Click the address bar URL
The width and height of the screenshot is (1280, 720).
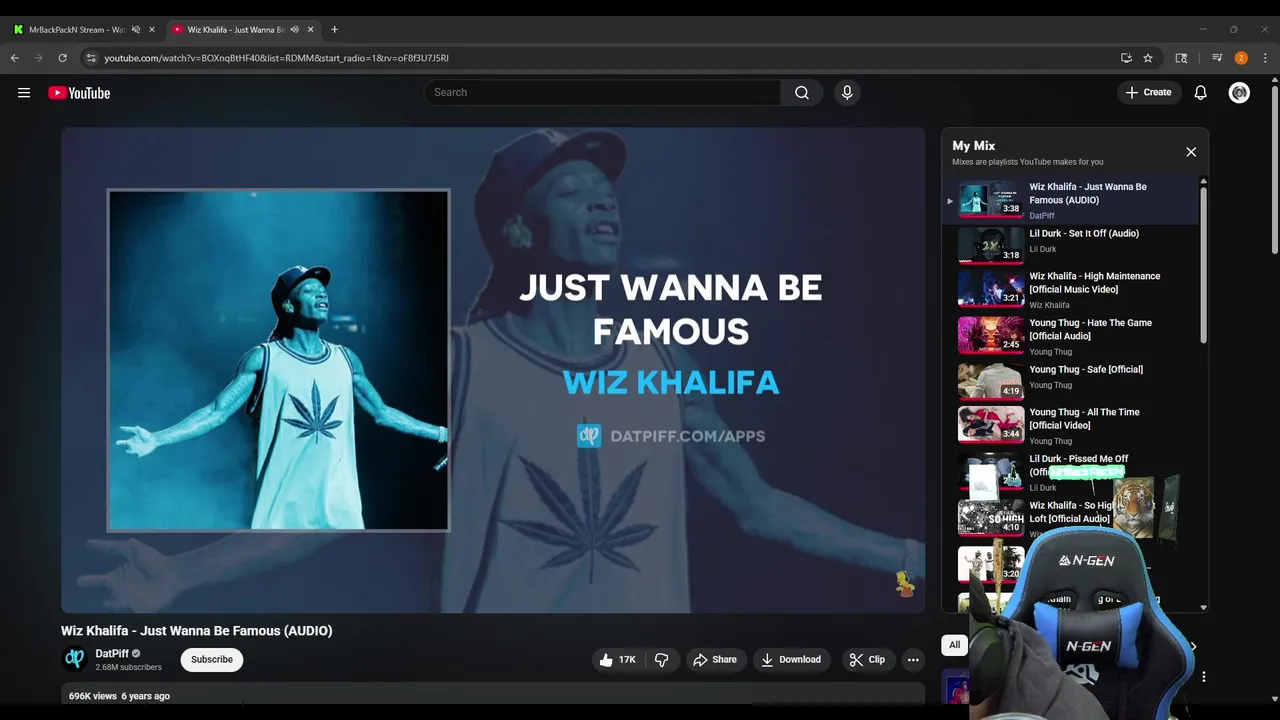pyautogui.click(x=276, y=58)
